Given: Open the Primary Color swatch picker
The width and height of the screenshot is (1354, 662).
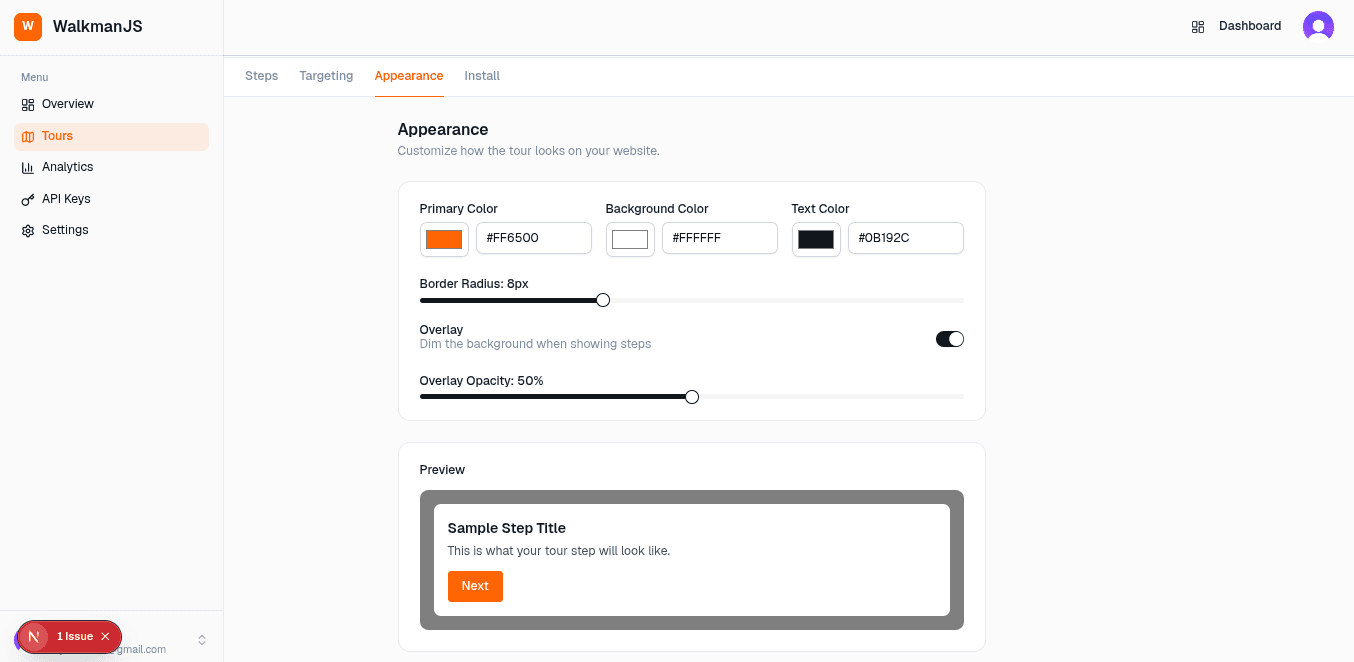Looking at the screenshot, I should click(443, 238).
